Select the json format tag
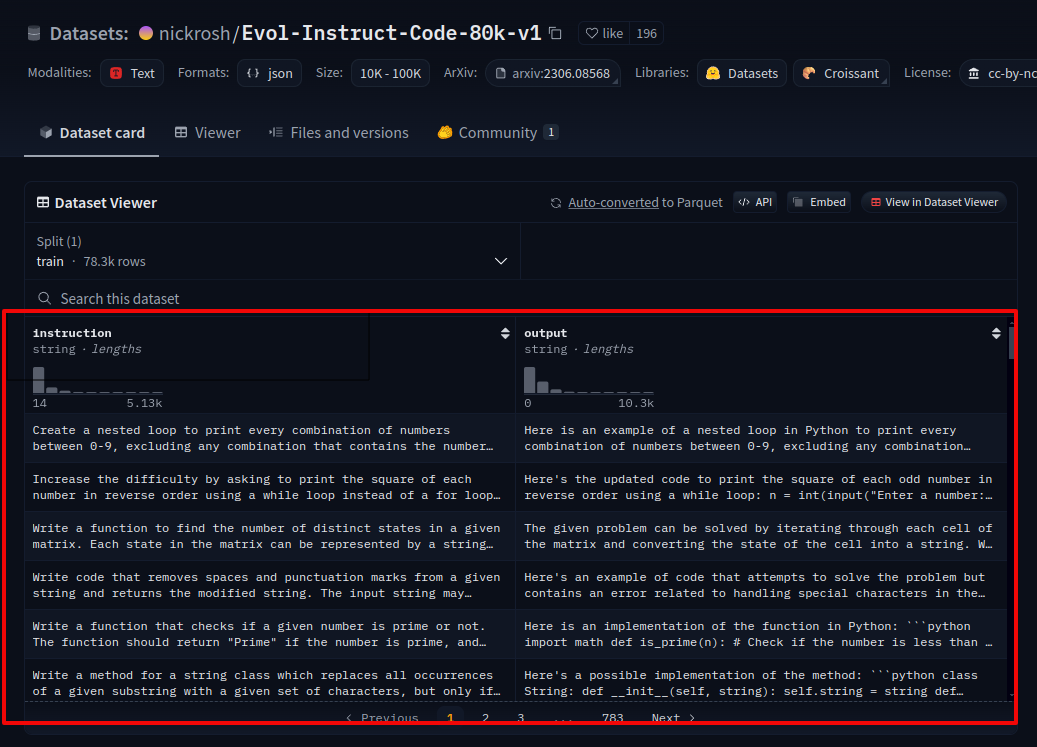 [x=270, y=73]
